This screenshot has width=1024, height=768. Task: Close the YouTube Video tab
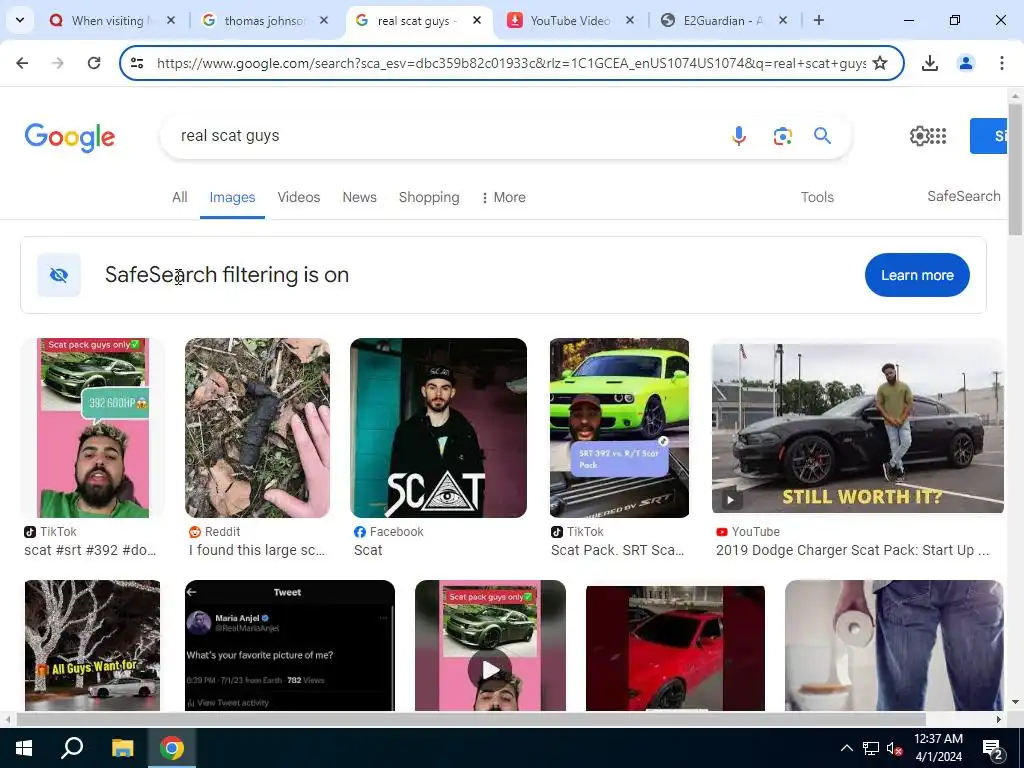click(x=630, y=21)
